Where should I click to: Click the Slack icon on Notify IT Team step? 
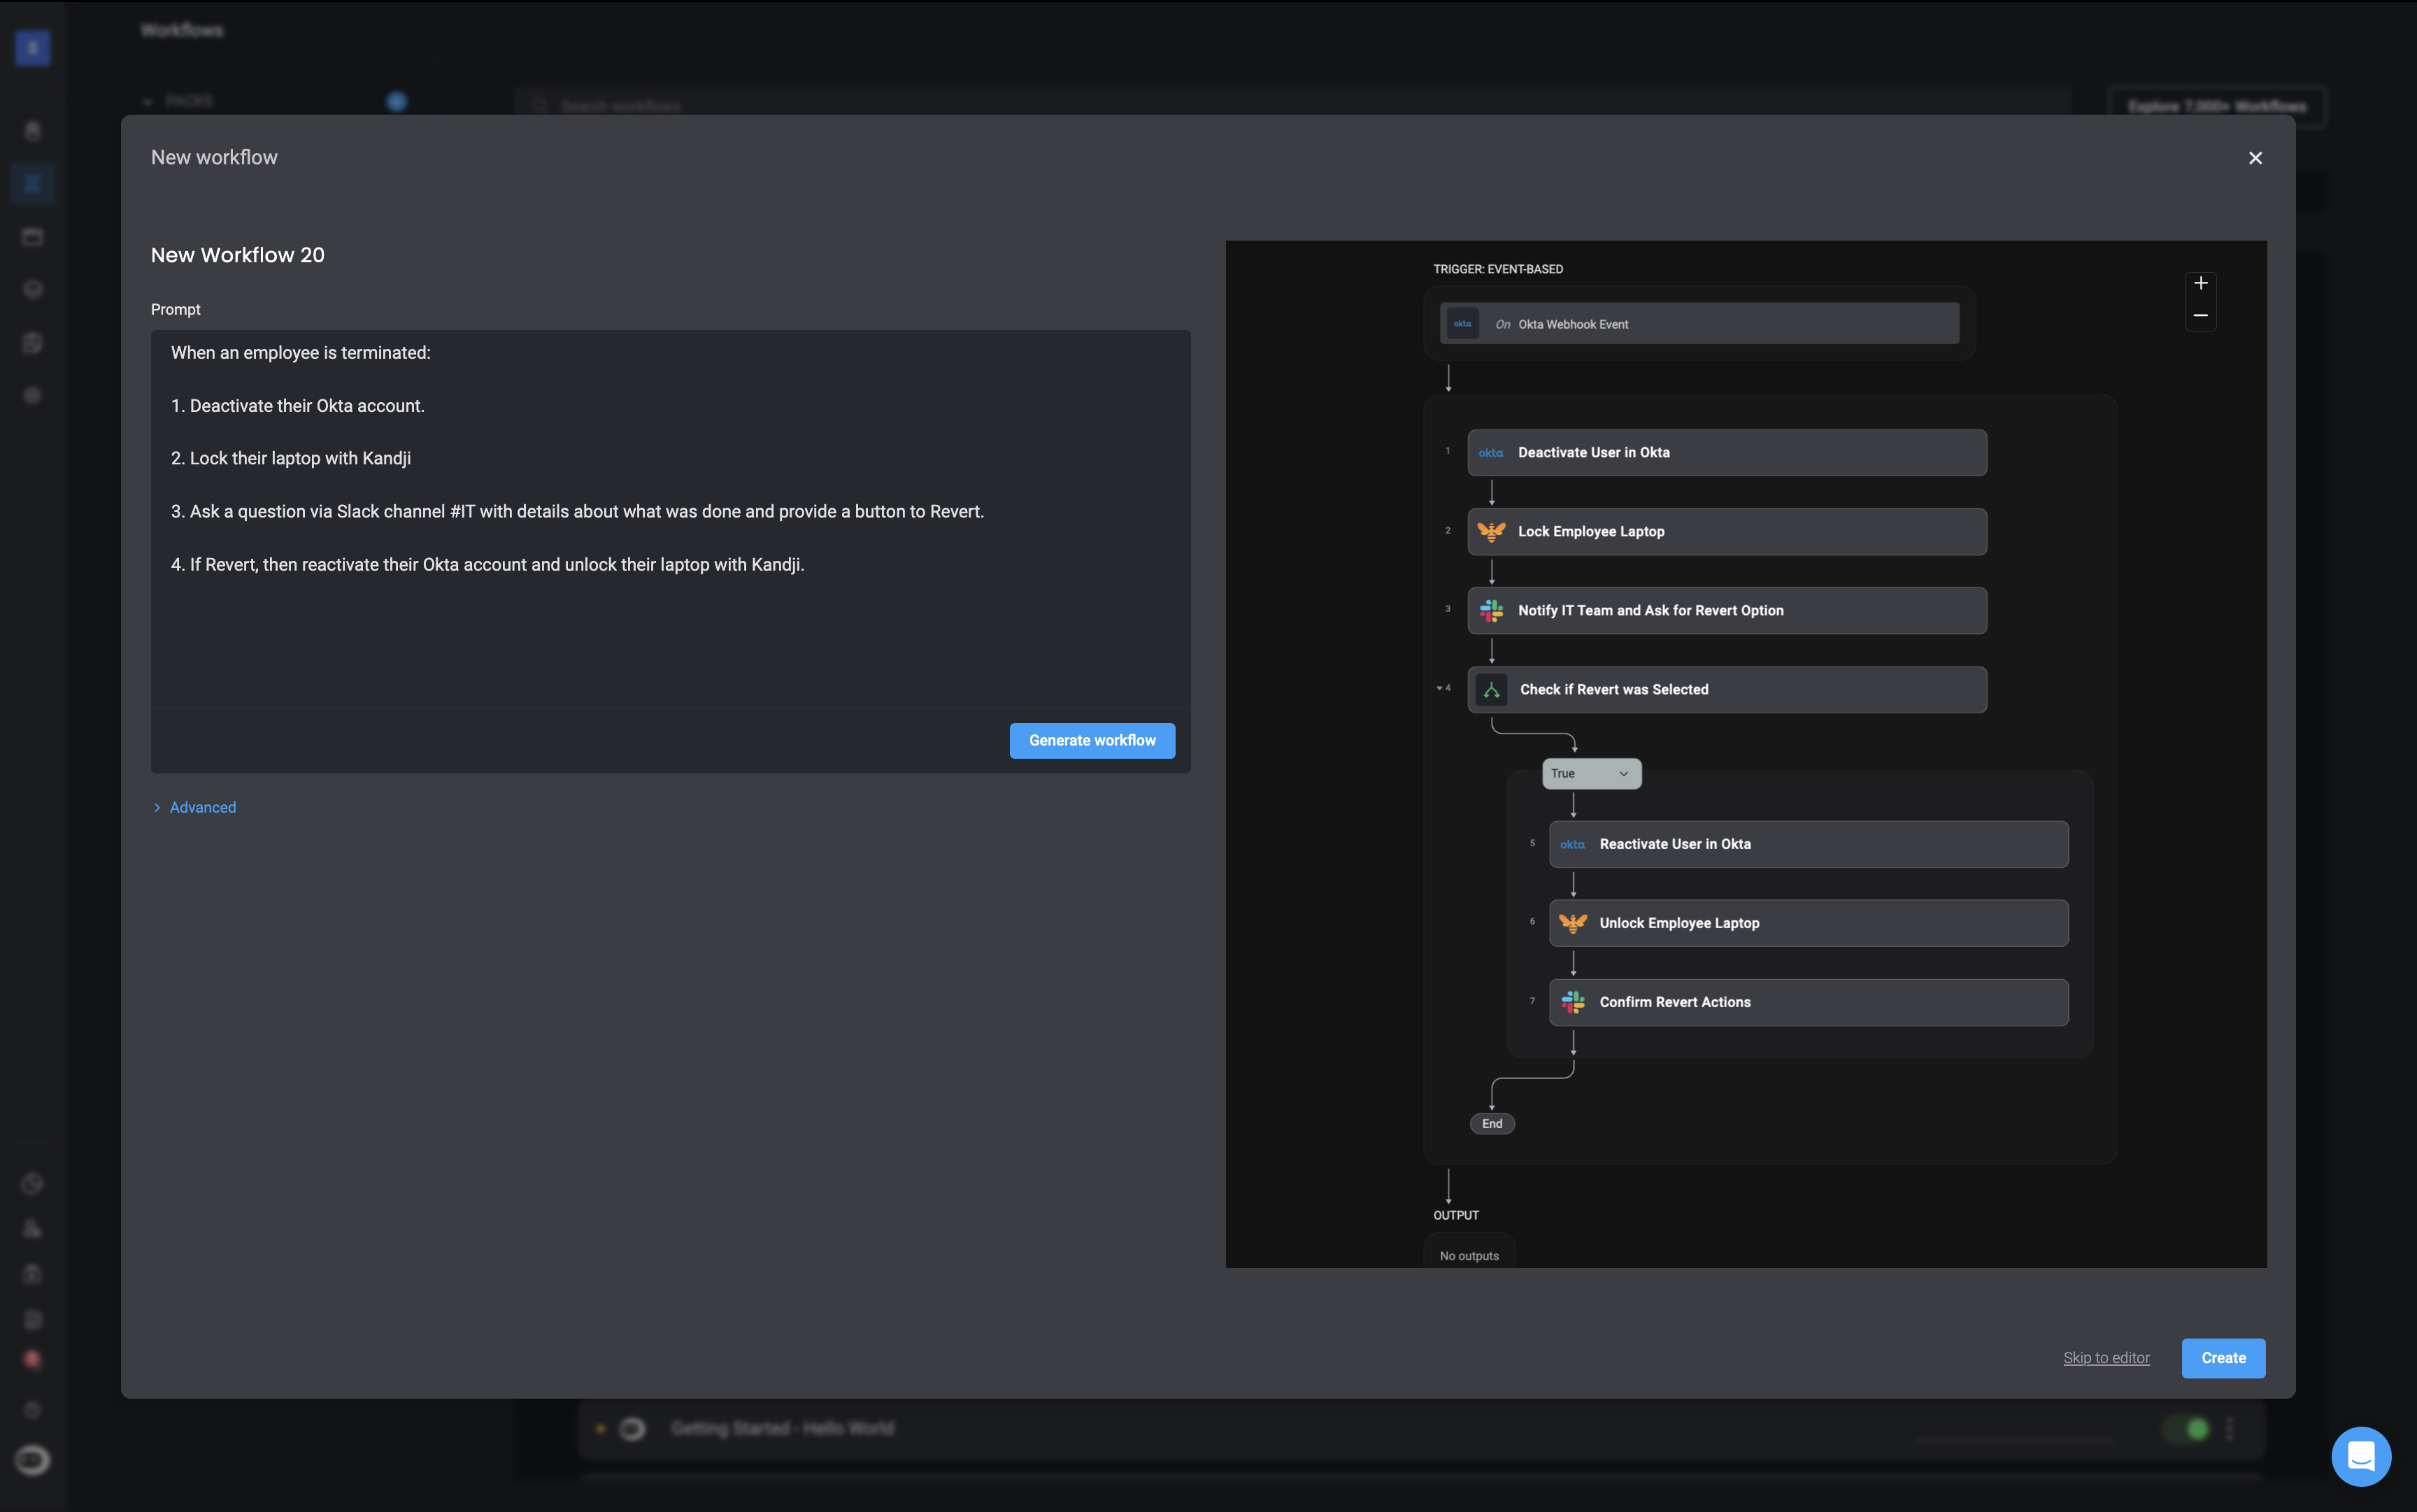pyautogui.click(x=1491, y=611)
